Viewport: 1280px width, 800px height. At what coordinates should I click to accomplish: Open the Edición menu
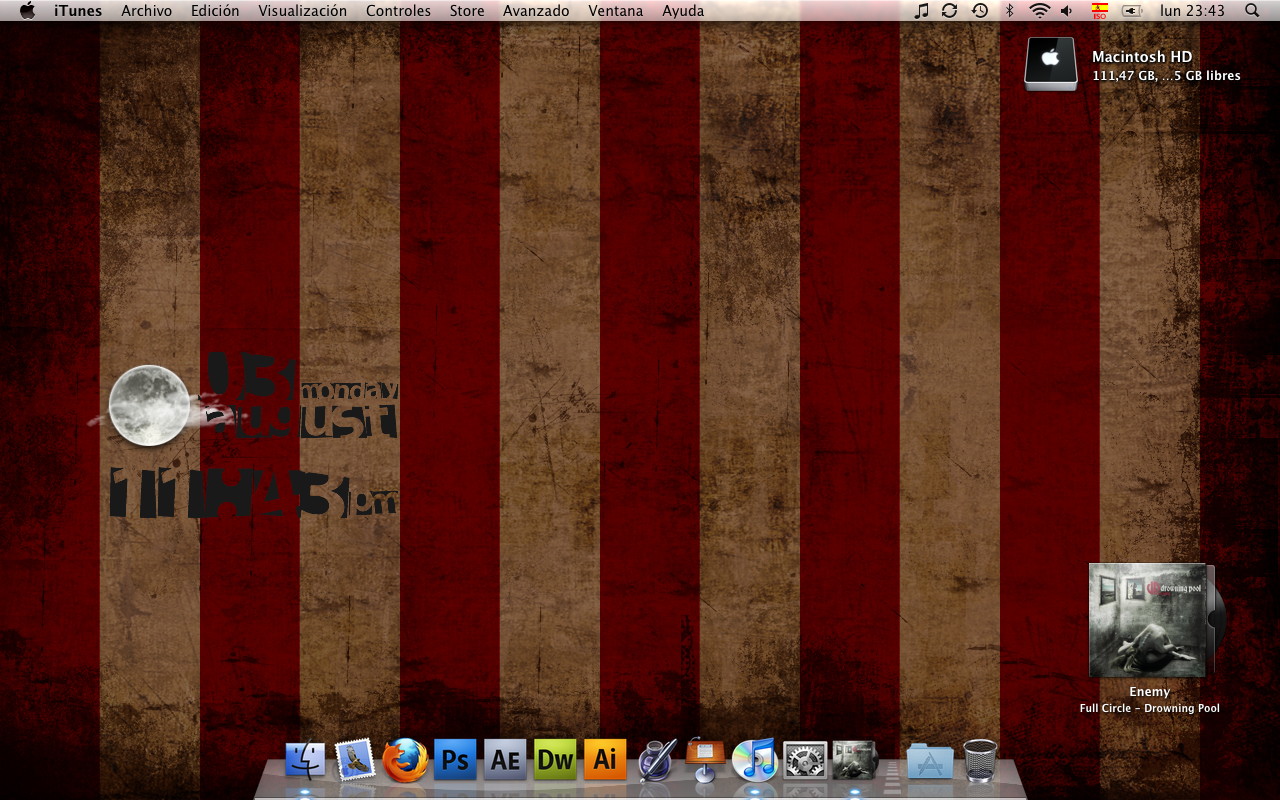[215, 11]
